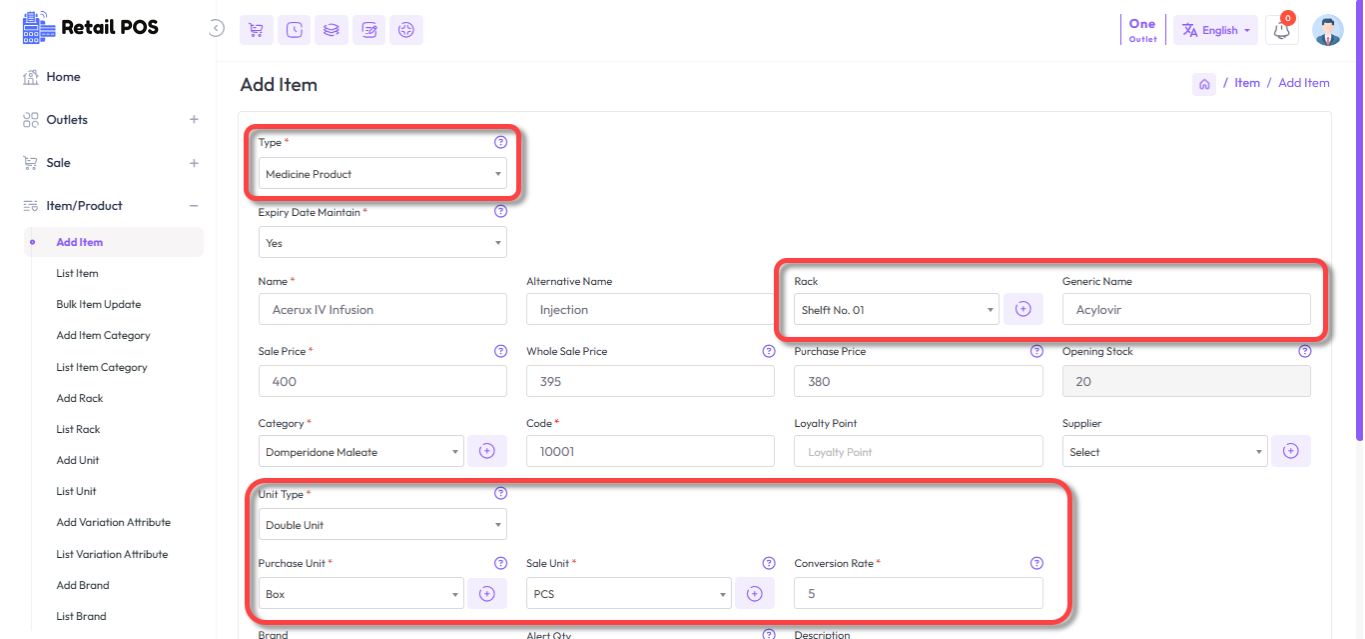Screen dimensions: 1365x639
Task: Open the English language selector
Action: (x=1217, y=31)
